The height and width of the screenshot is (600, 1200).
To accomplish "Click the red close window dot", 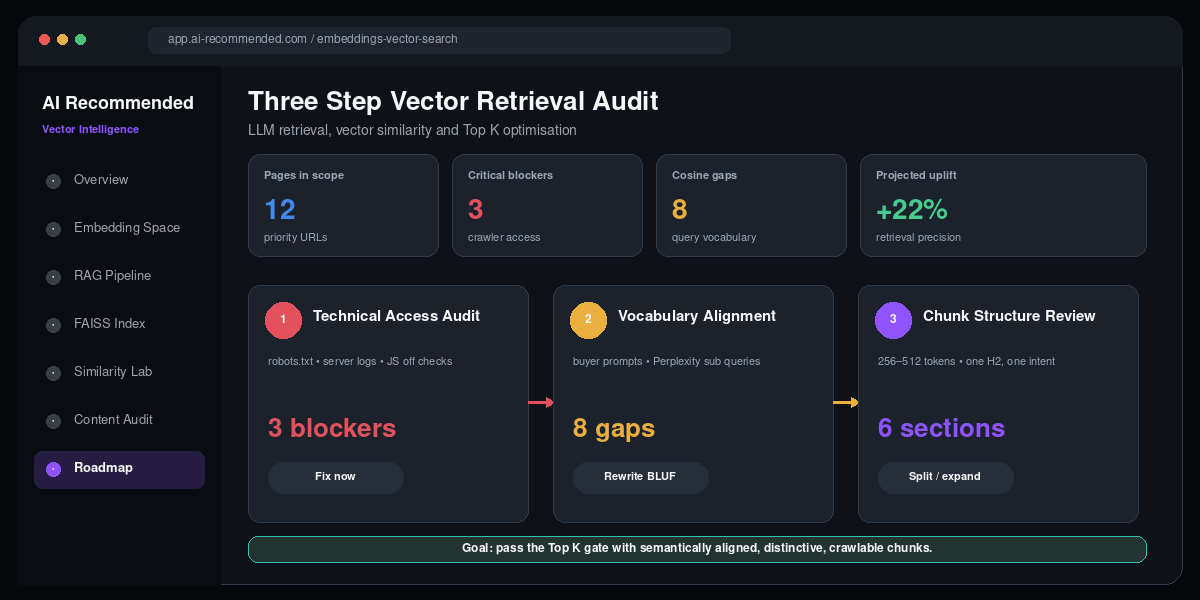I will coord(44,40).
